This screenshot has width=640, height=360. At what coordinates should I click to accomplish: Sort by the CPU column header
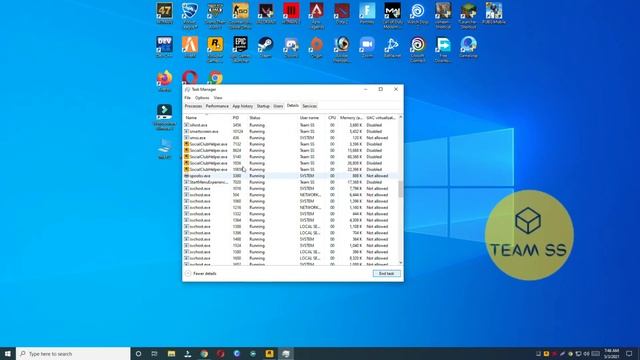[332, 118]
